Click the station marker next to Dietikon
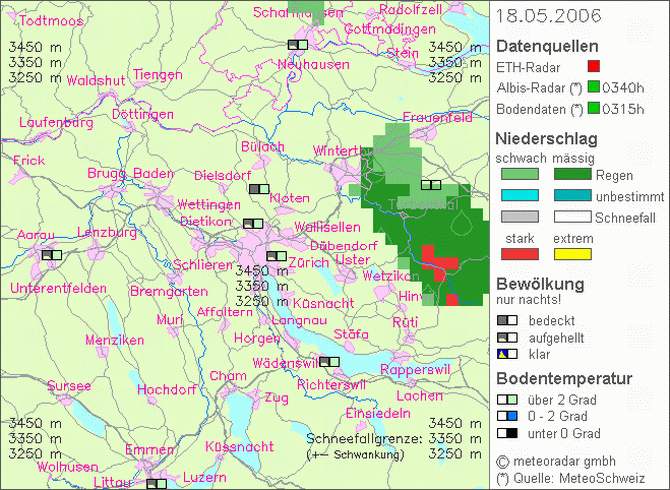Viewport: 670px width, 490px height. pyautogui.click(x=253, y=224)
